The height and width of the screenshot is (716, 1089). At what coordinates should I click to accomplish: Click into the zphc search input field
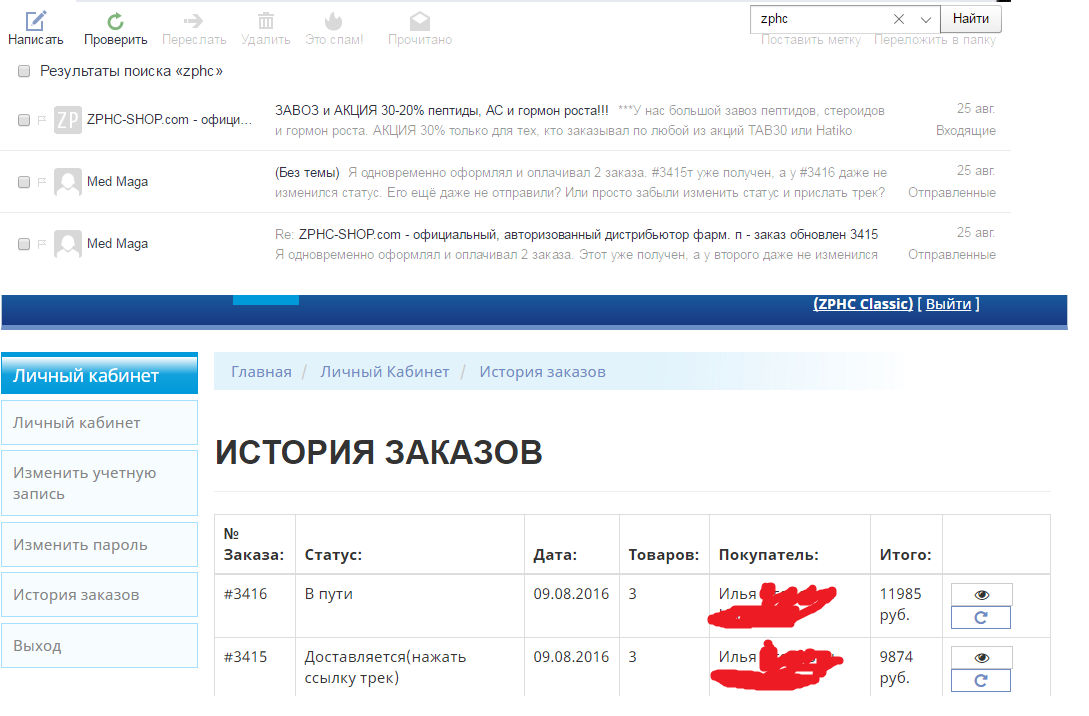(820, 19)
